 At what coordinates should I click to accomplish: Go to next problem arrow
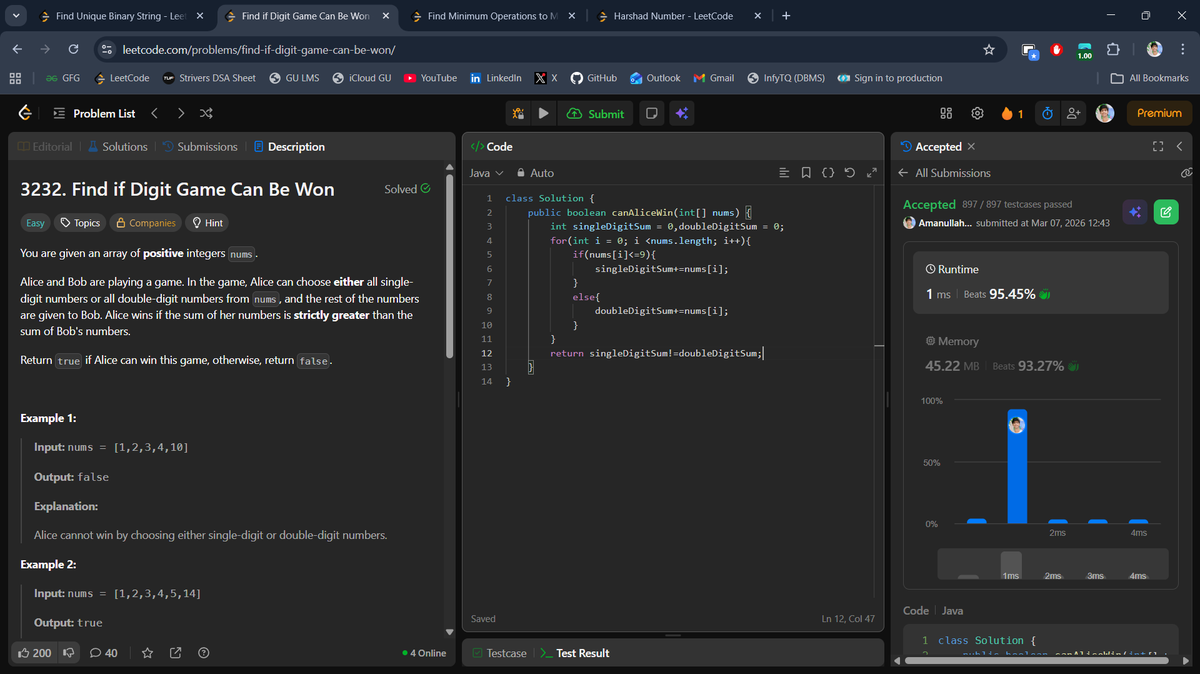pos(180,113)
